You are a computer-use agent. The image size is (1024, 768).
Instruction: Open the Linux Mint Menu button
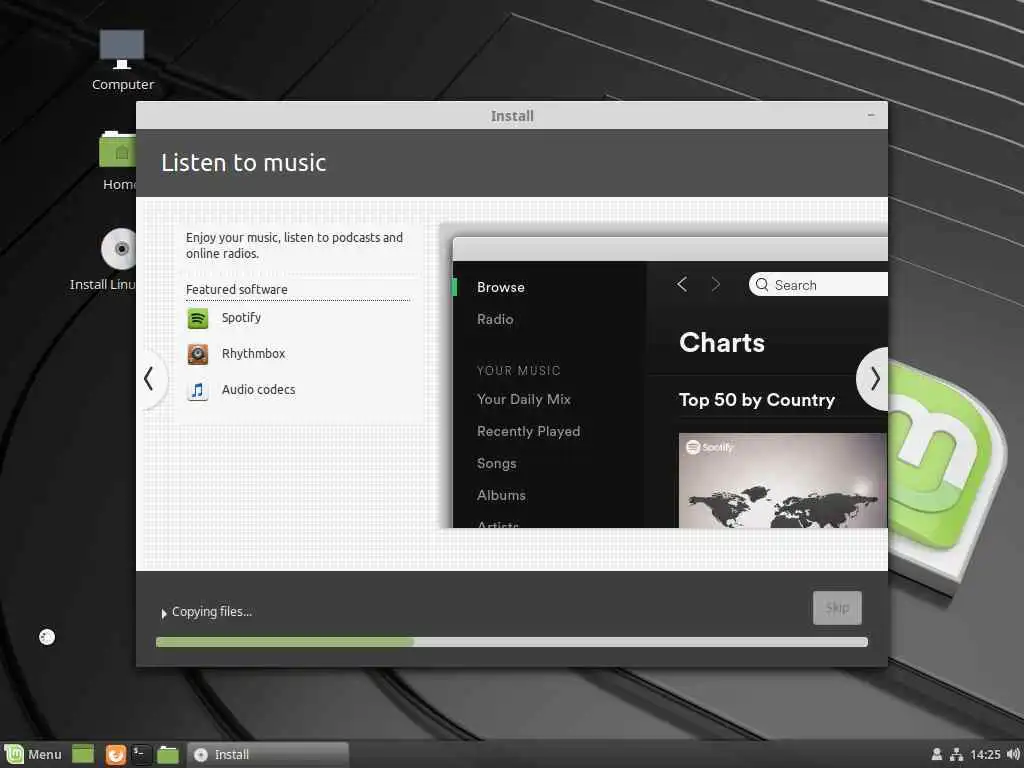pos(33,754)
